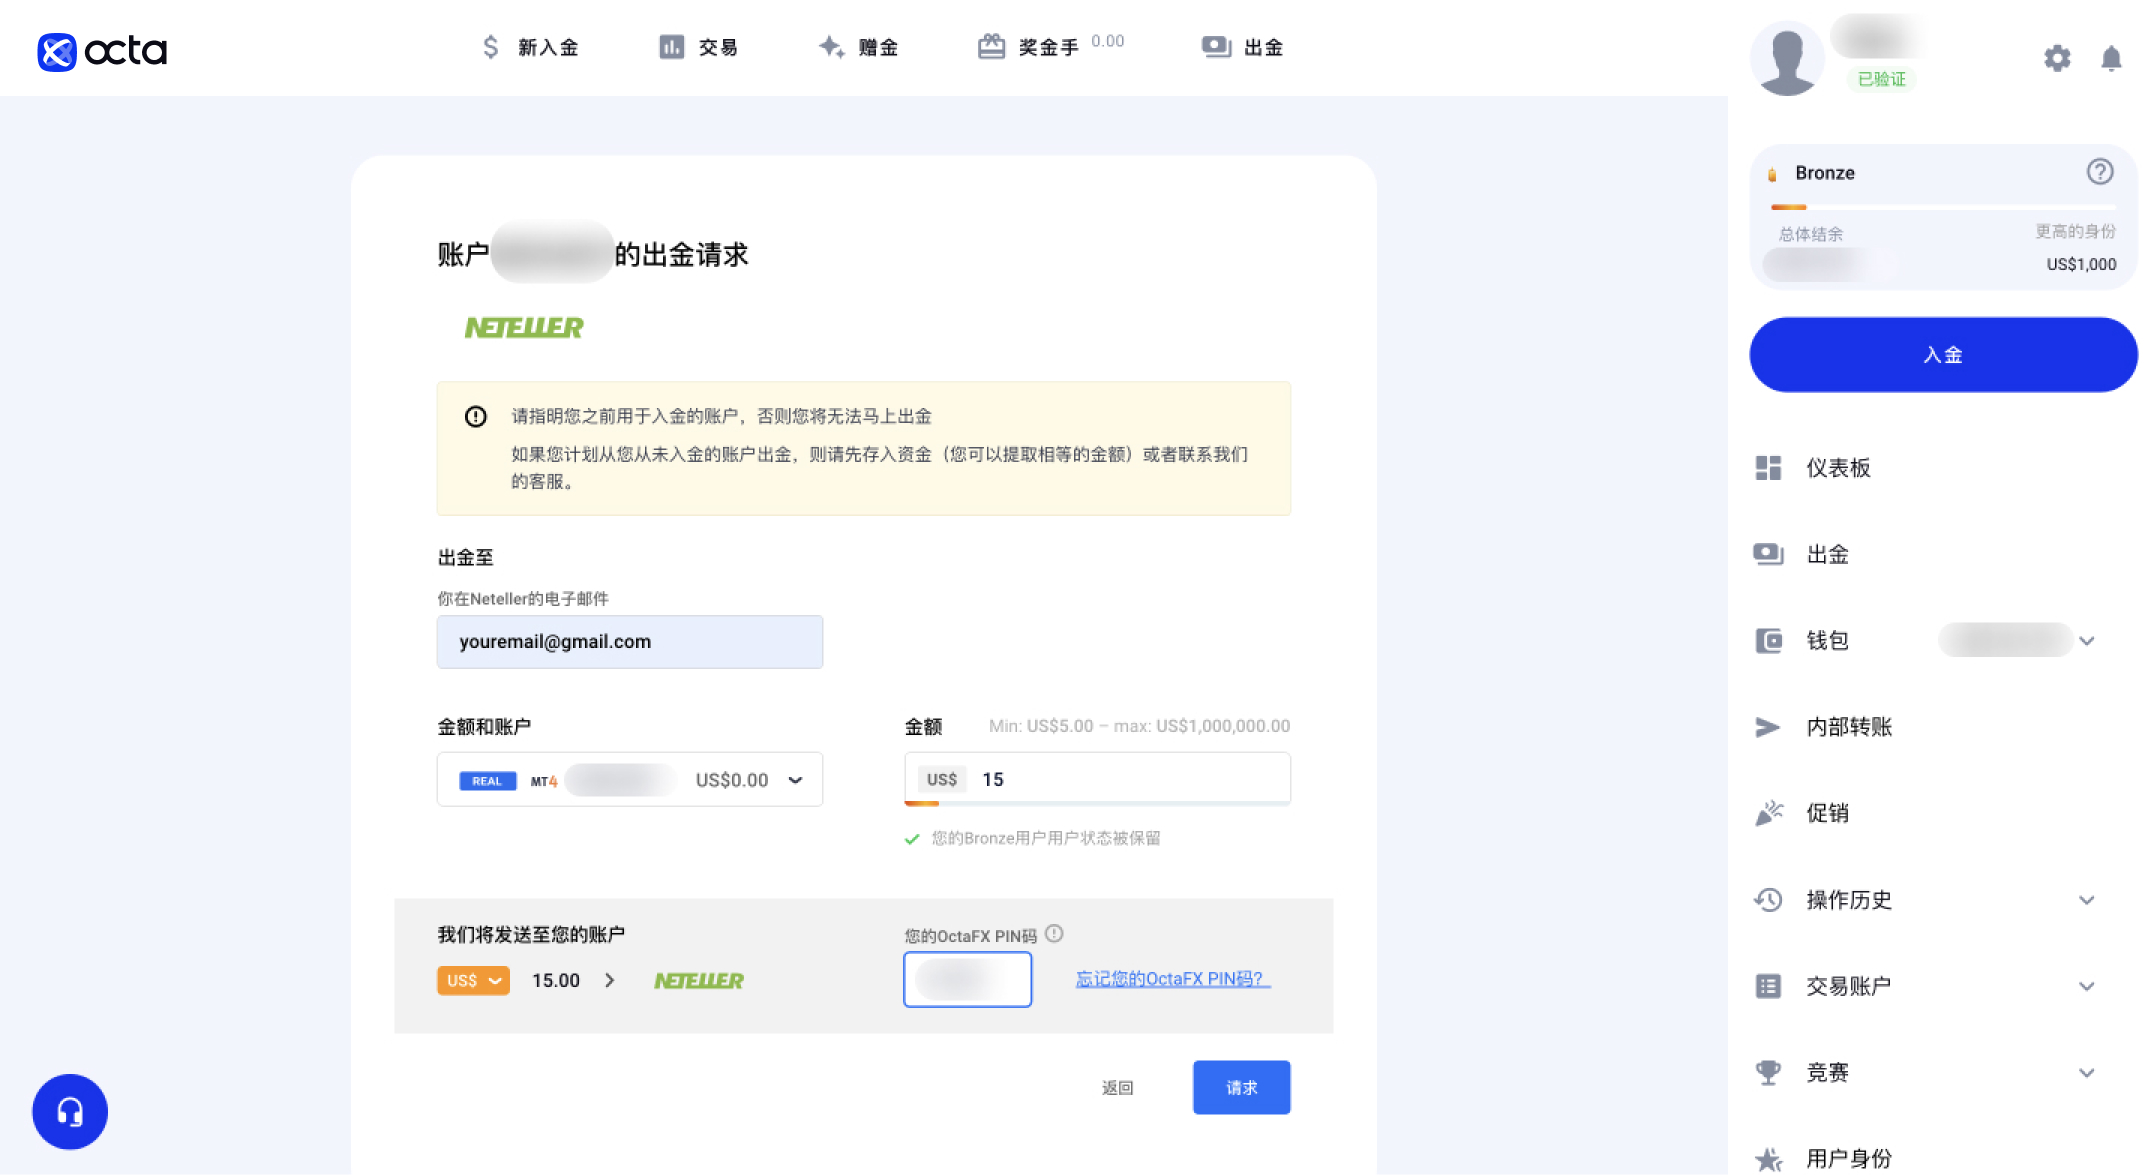Open 奖金手 in top navigation
This screenshot has height=1175, width=2144.
[1048, 47]
